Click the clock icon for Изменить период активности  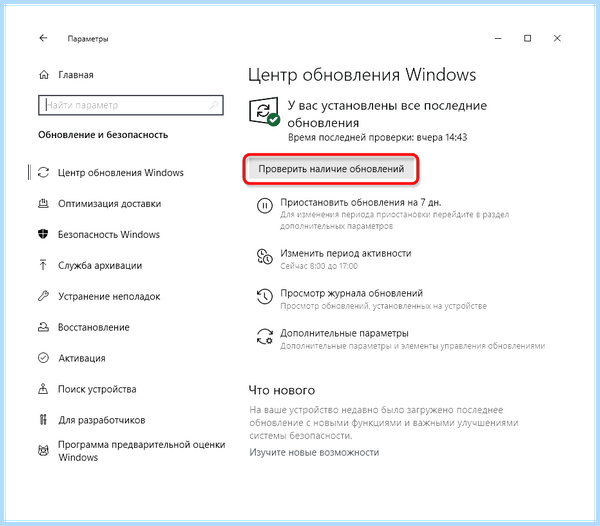click(x=264, y=256)
